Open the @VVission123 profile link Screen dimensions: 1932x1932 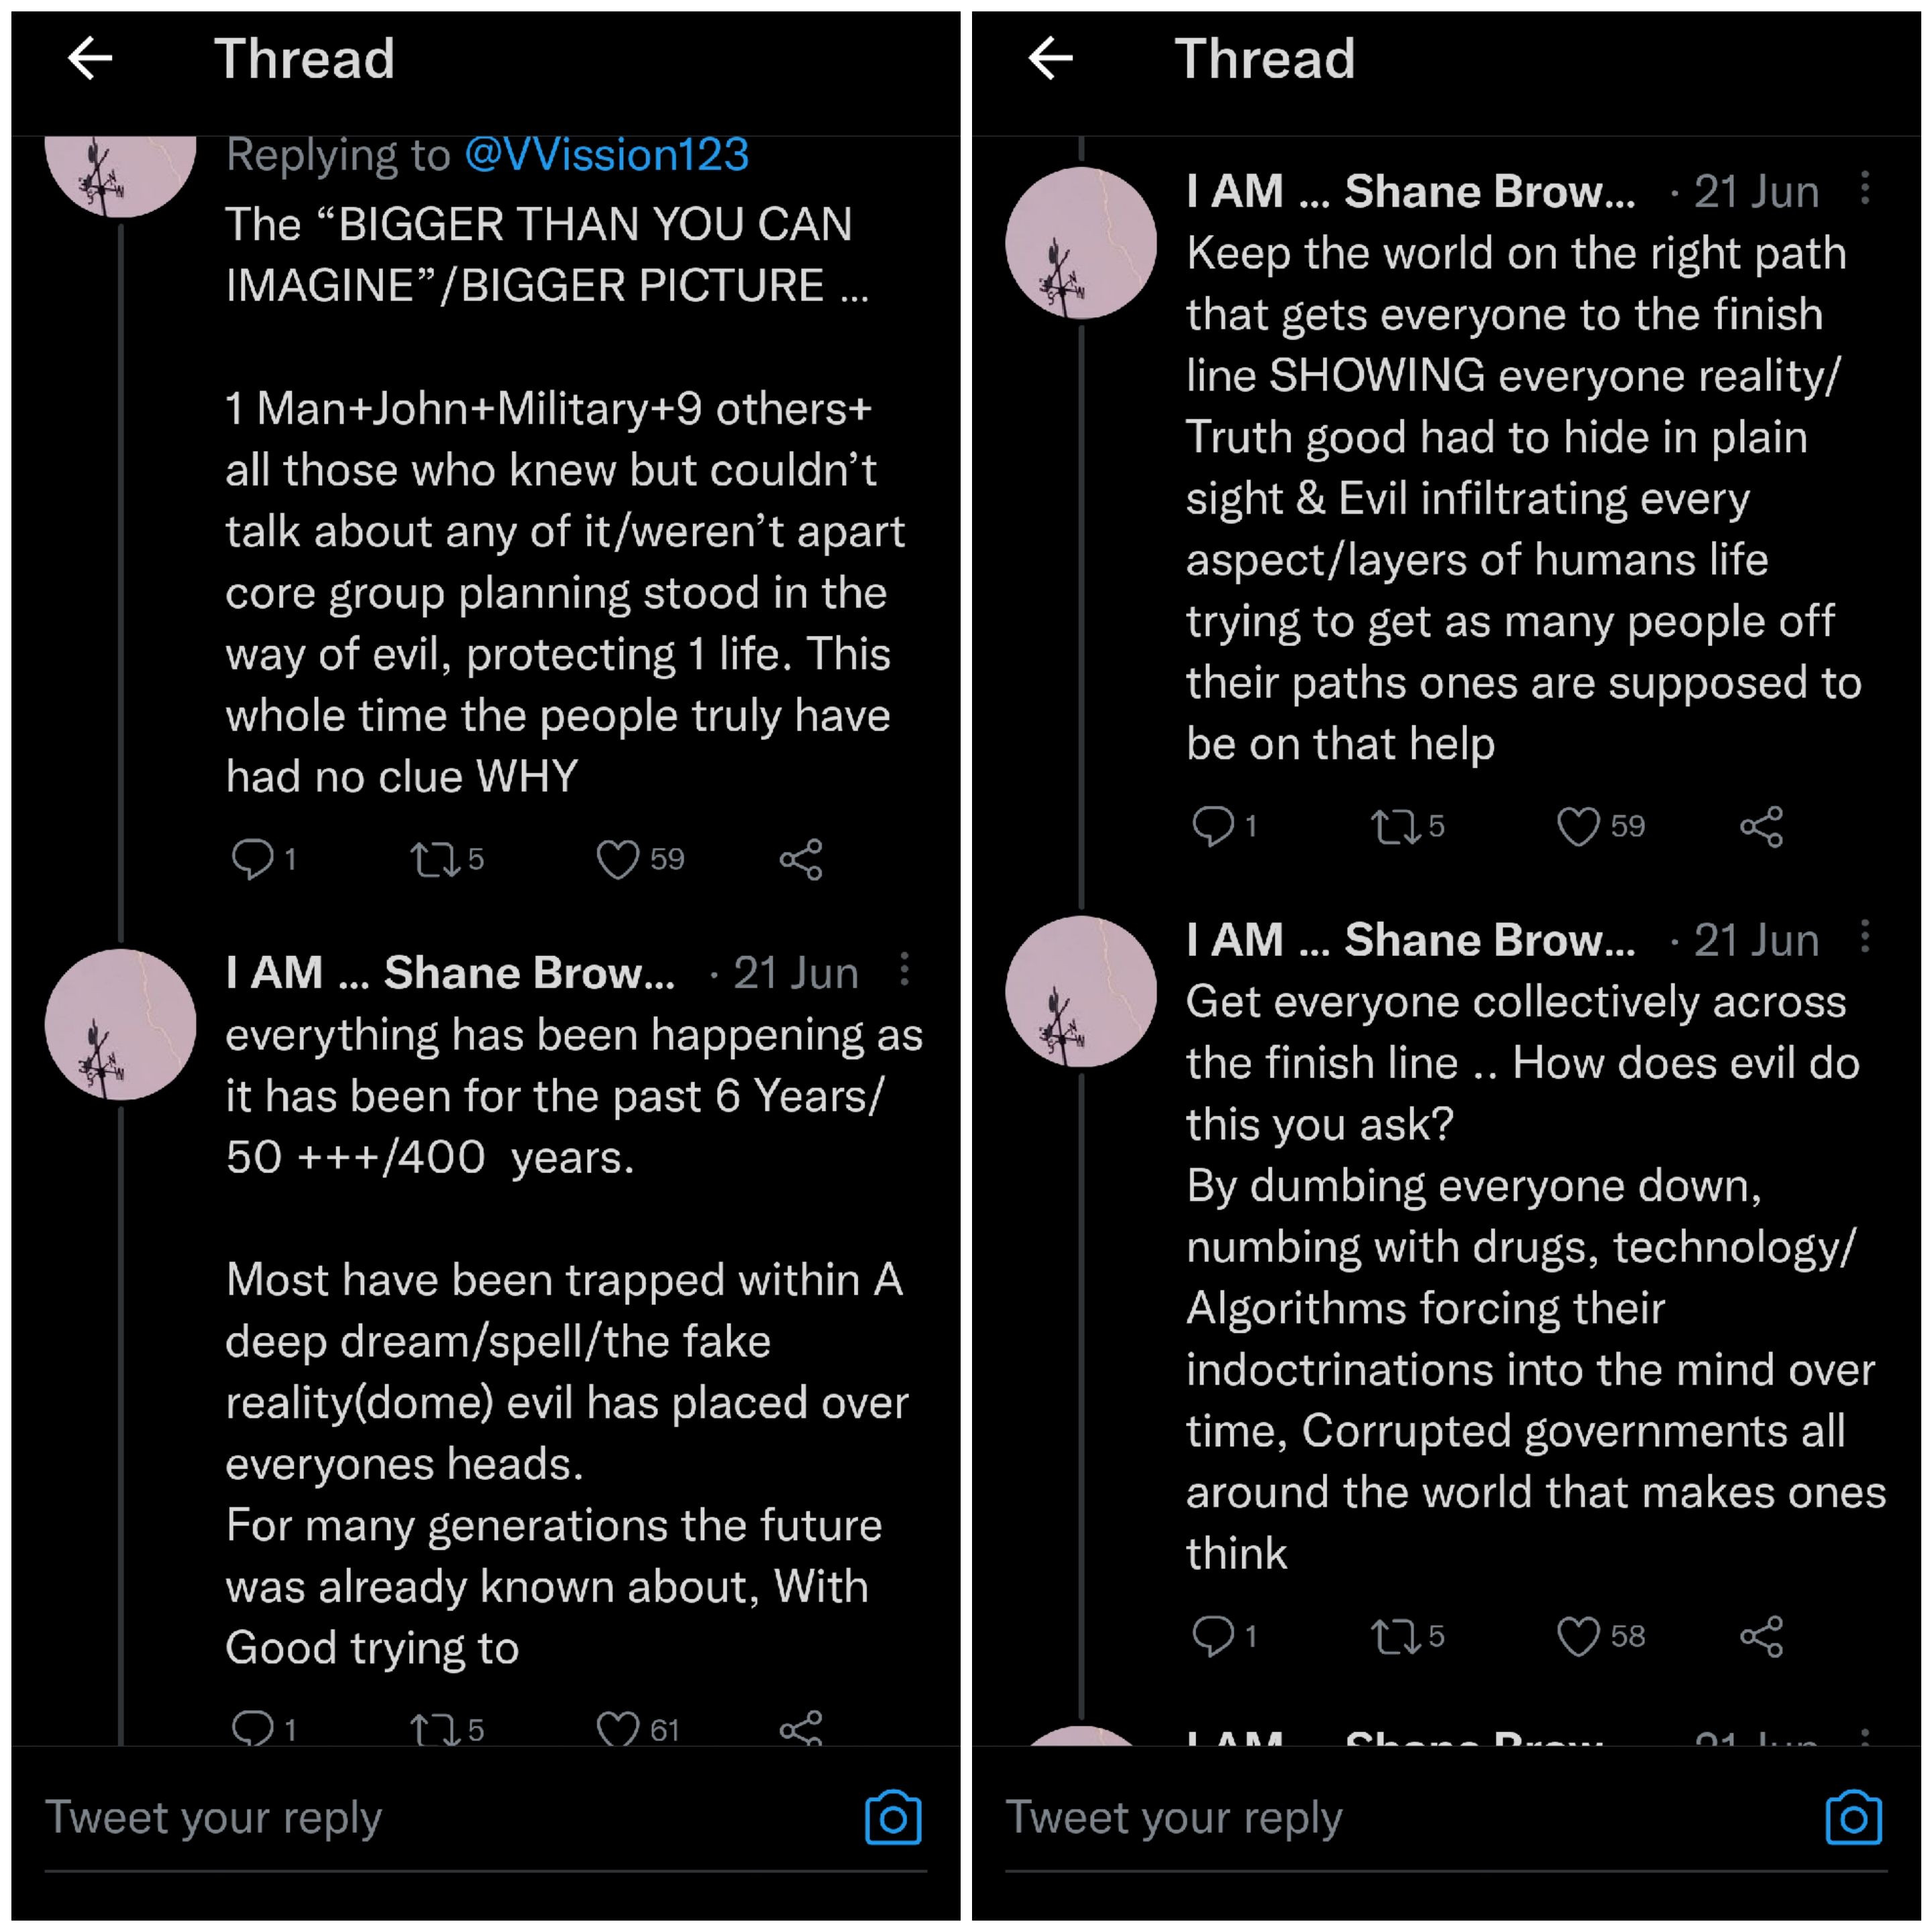click(606, 155)
